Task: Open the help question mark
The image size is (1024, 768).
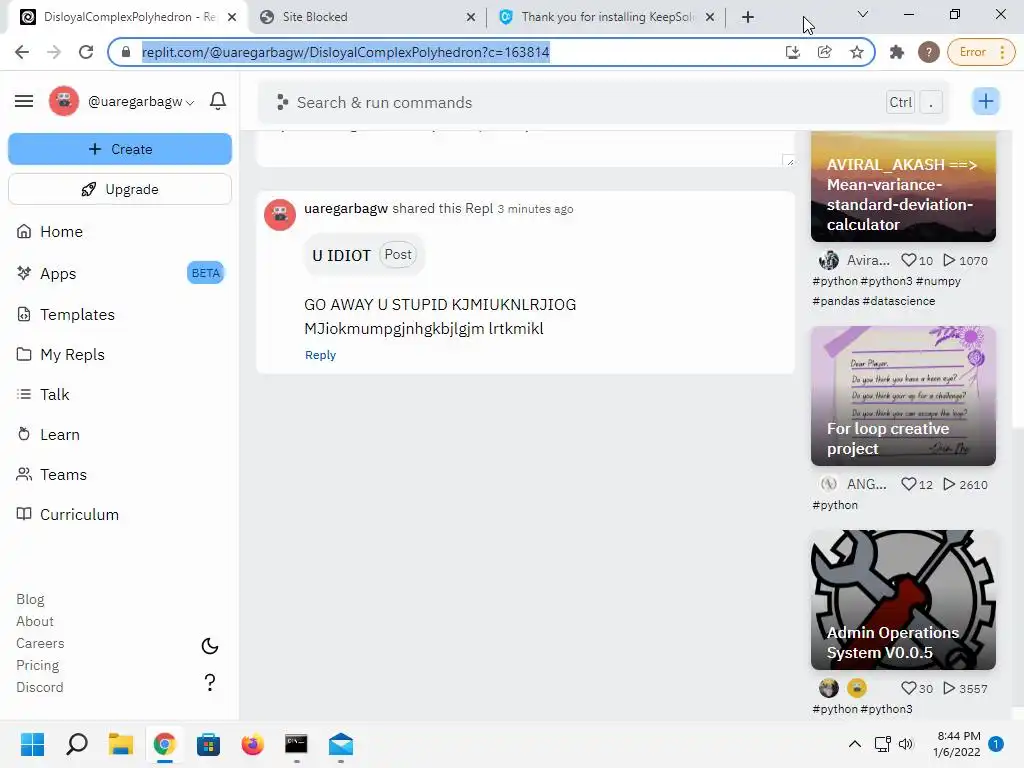Action: 210,682
